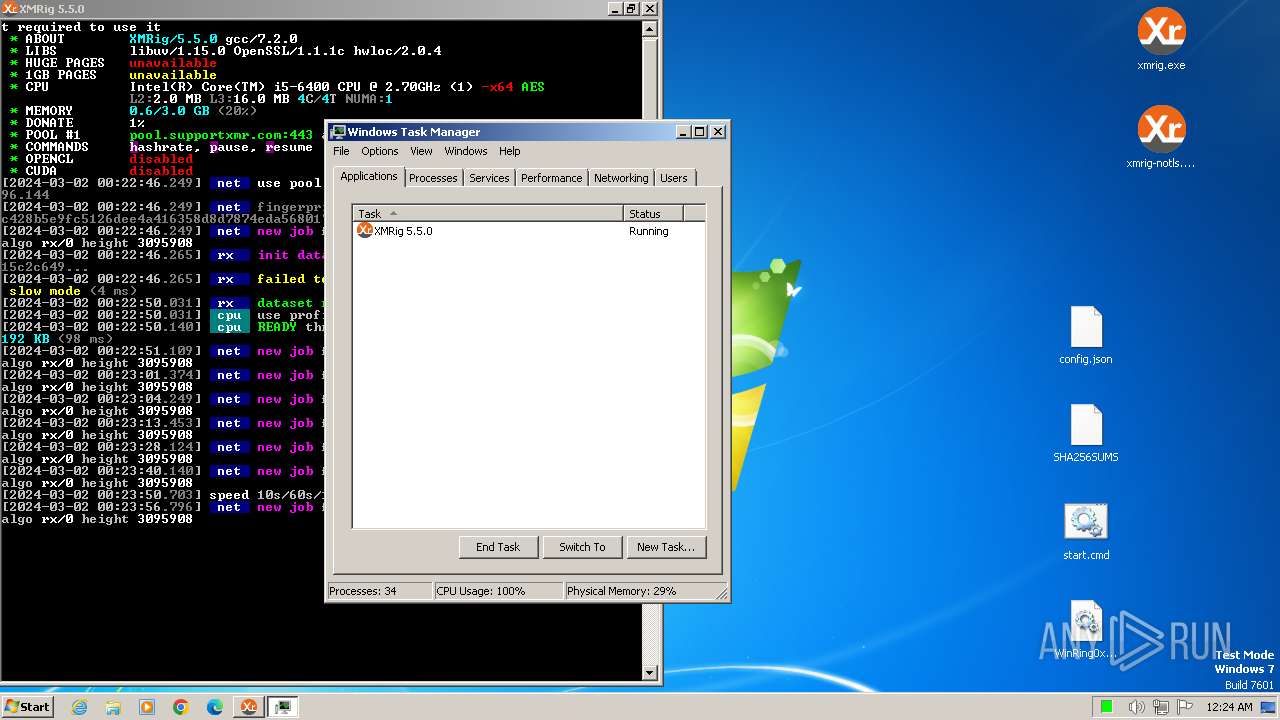The width and height of the screenshot is (1280, 720).
Task: Open Internet Explorer from the taskbar
Action: pyautogui.click(x=80, y=707)
